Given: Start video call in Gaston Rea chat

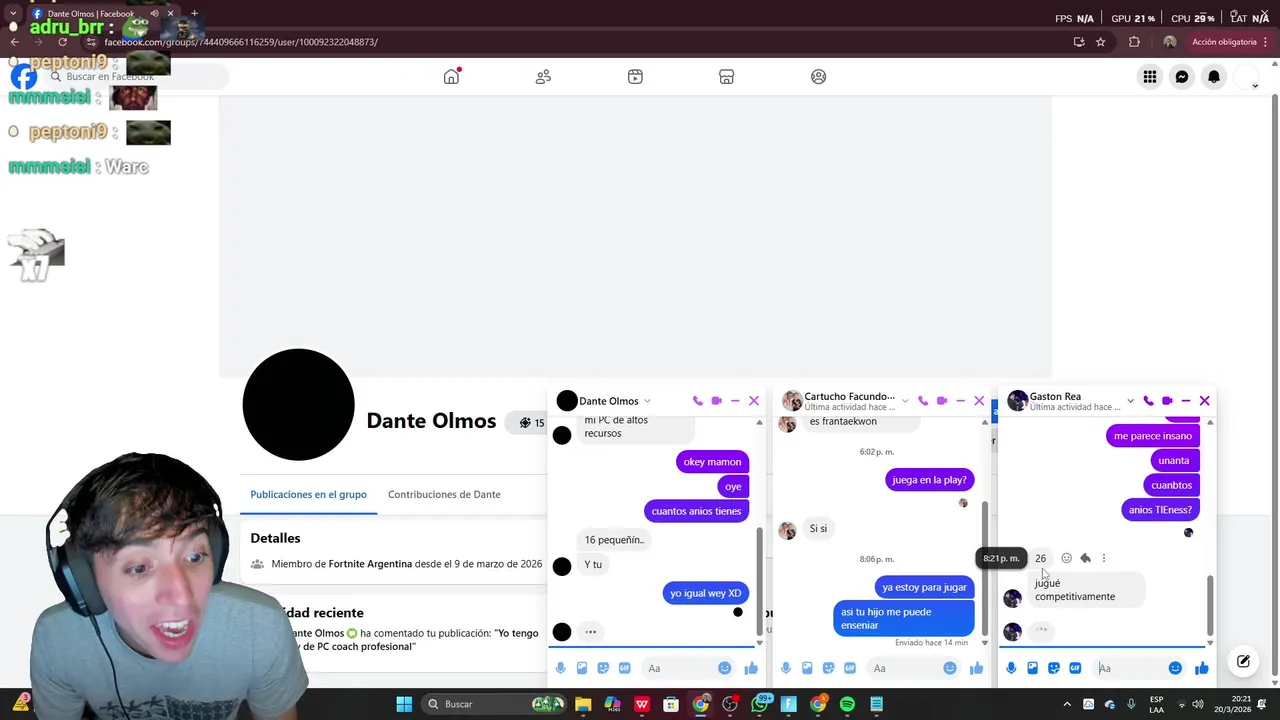Looking at the screenshot, I should [1167, 401].
